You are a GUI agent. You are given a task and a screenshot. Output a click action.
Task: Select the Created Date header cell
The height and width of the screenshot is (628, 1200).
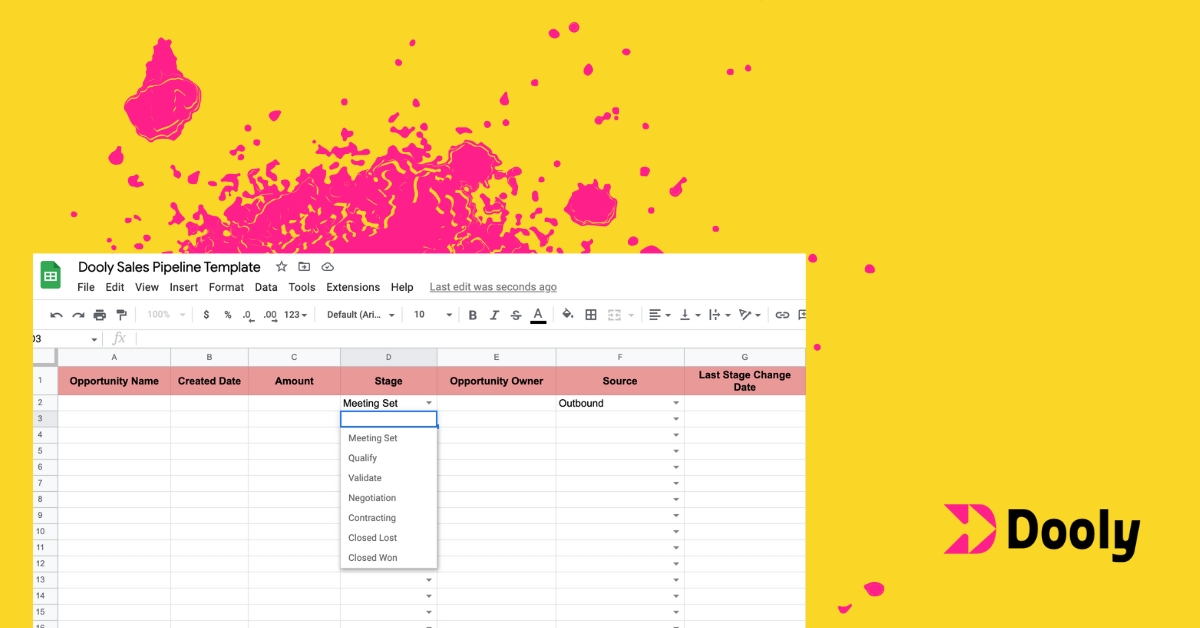209,381
